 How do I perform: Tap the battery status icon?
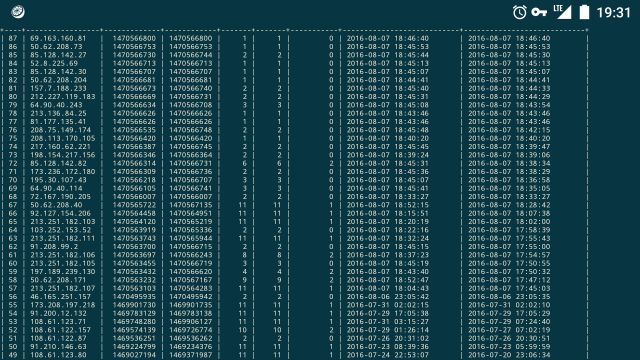(x=584, y=12)
